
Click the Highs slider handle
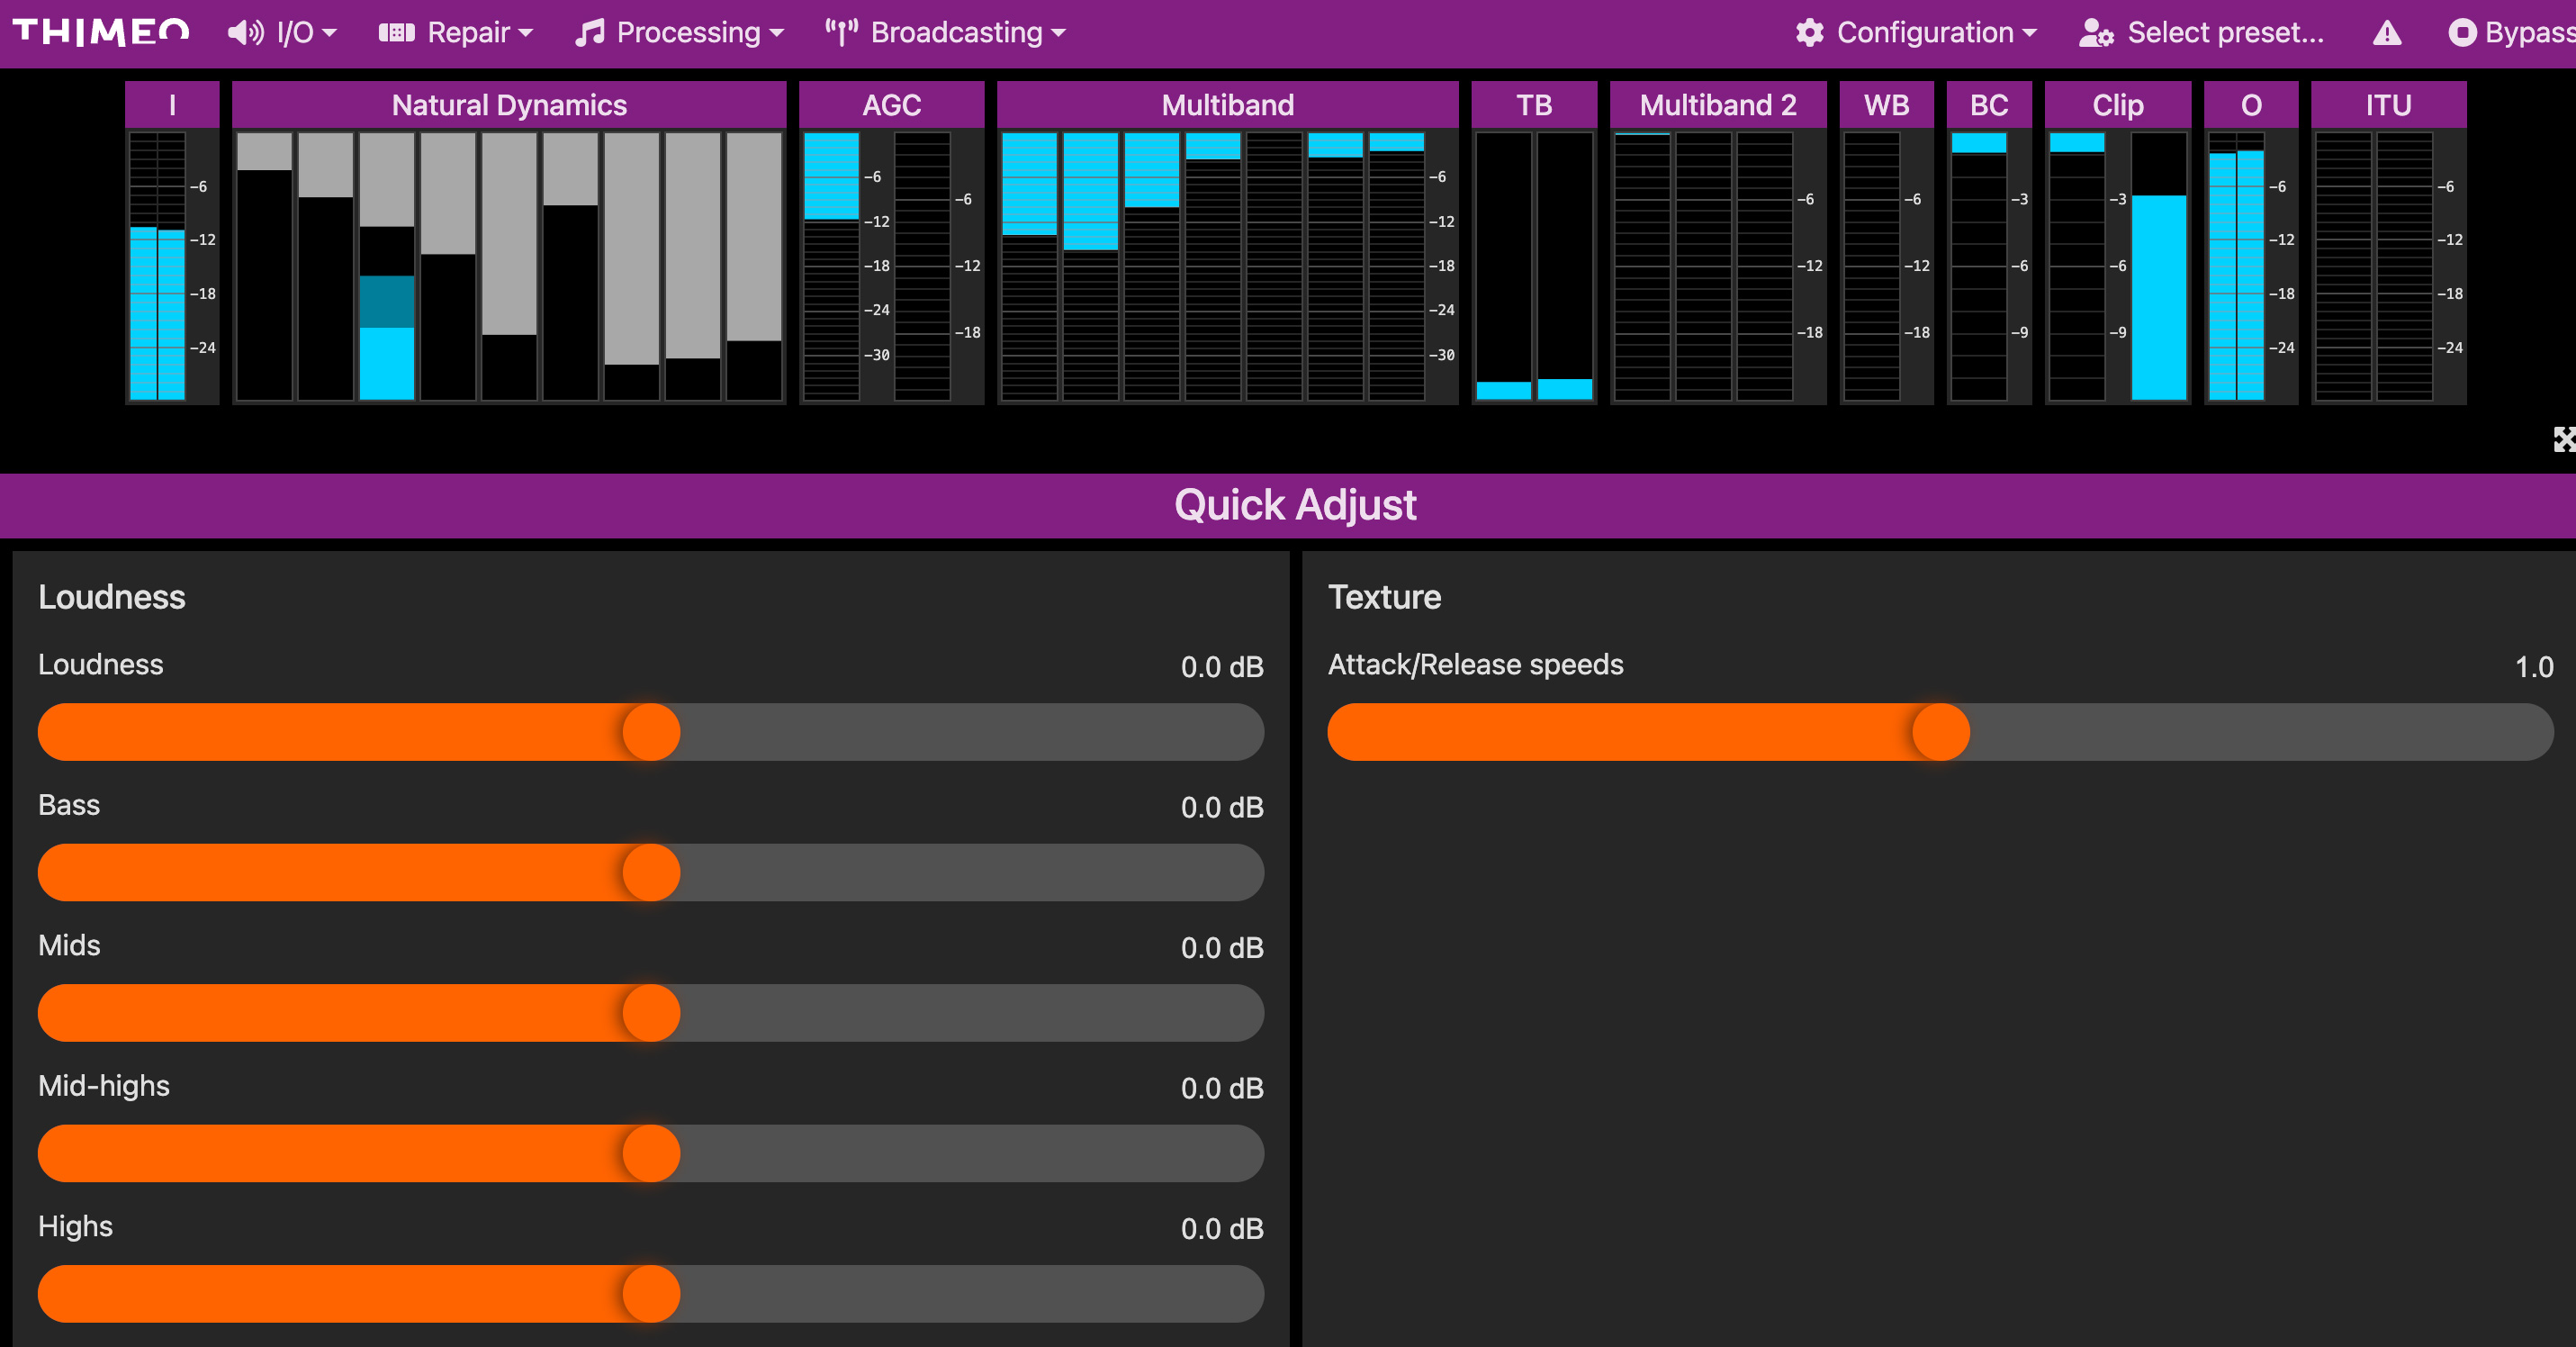(x=651, y=1294)
